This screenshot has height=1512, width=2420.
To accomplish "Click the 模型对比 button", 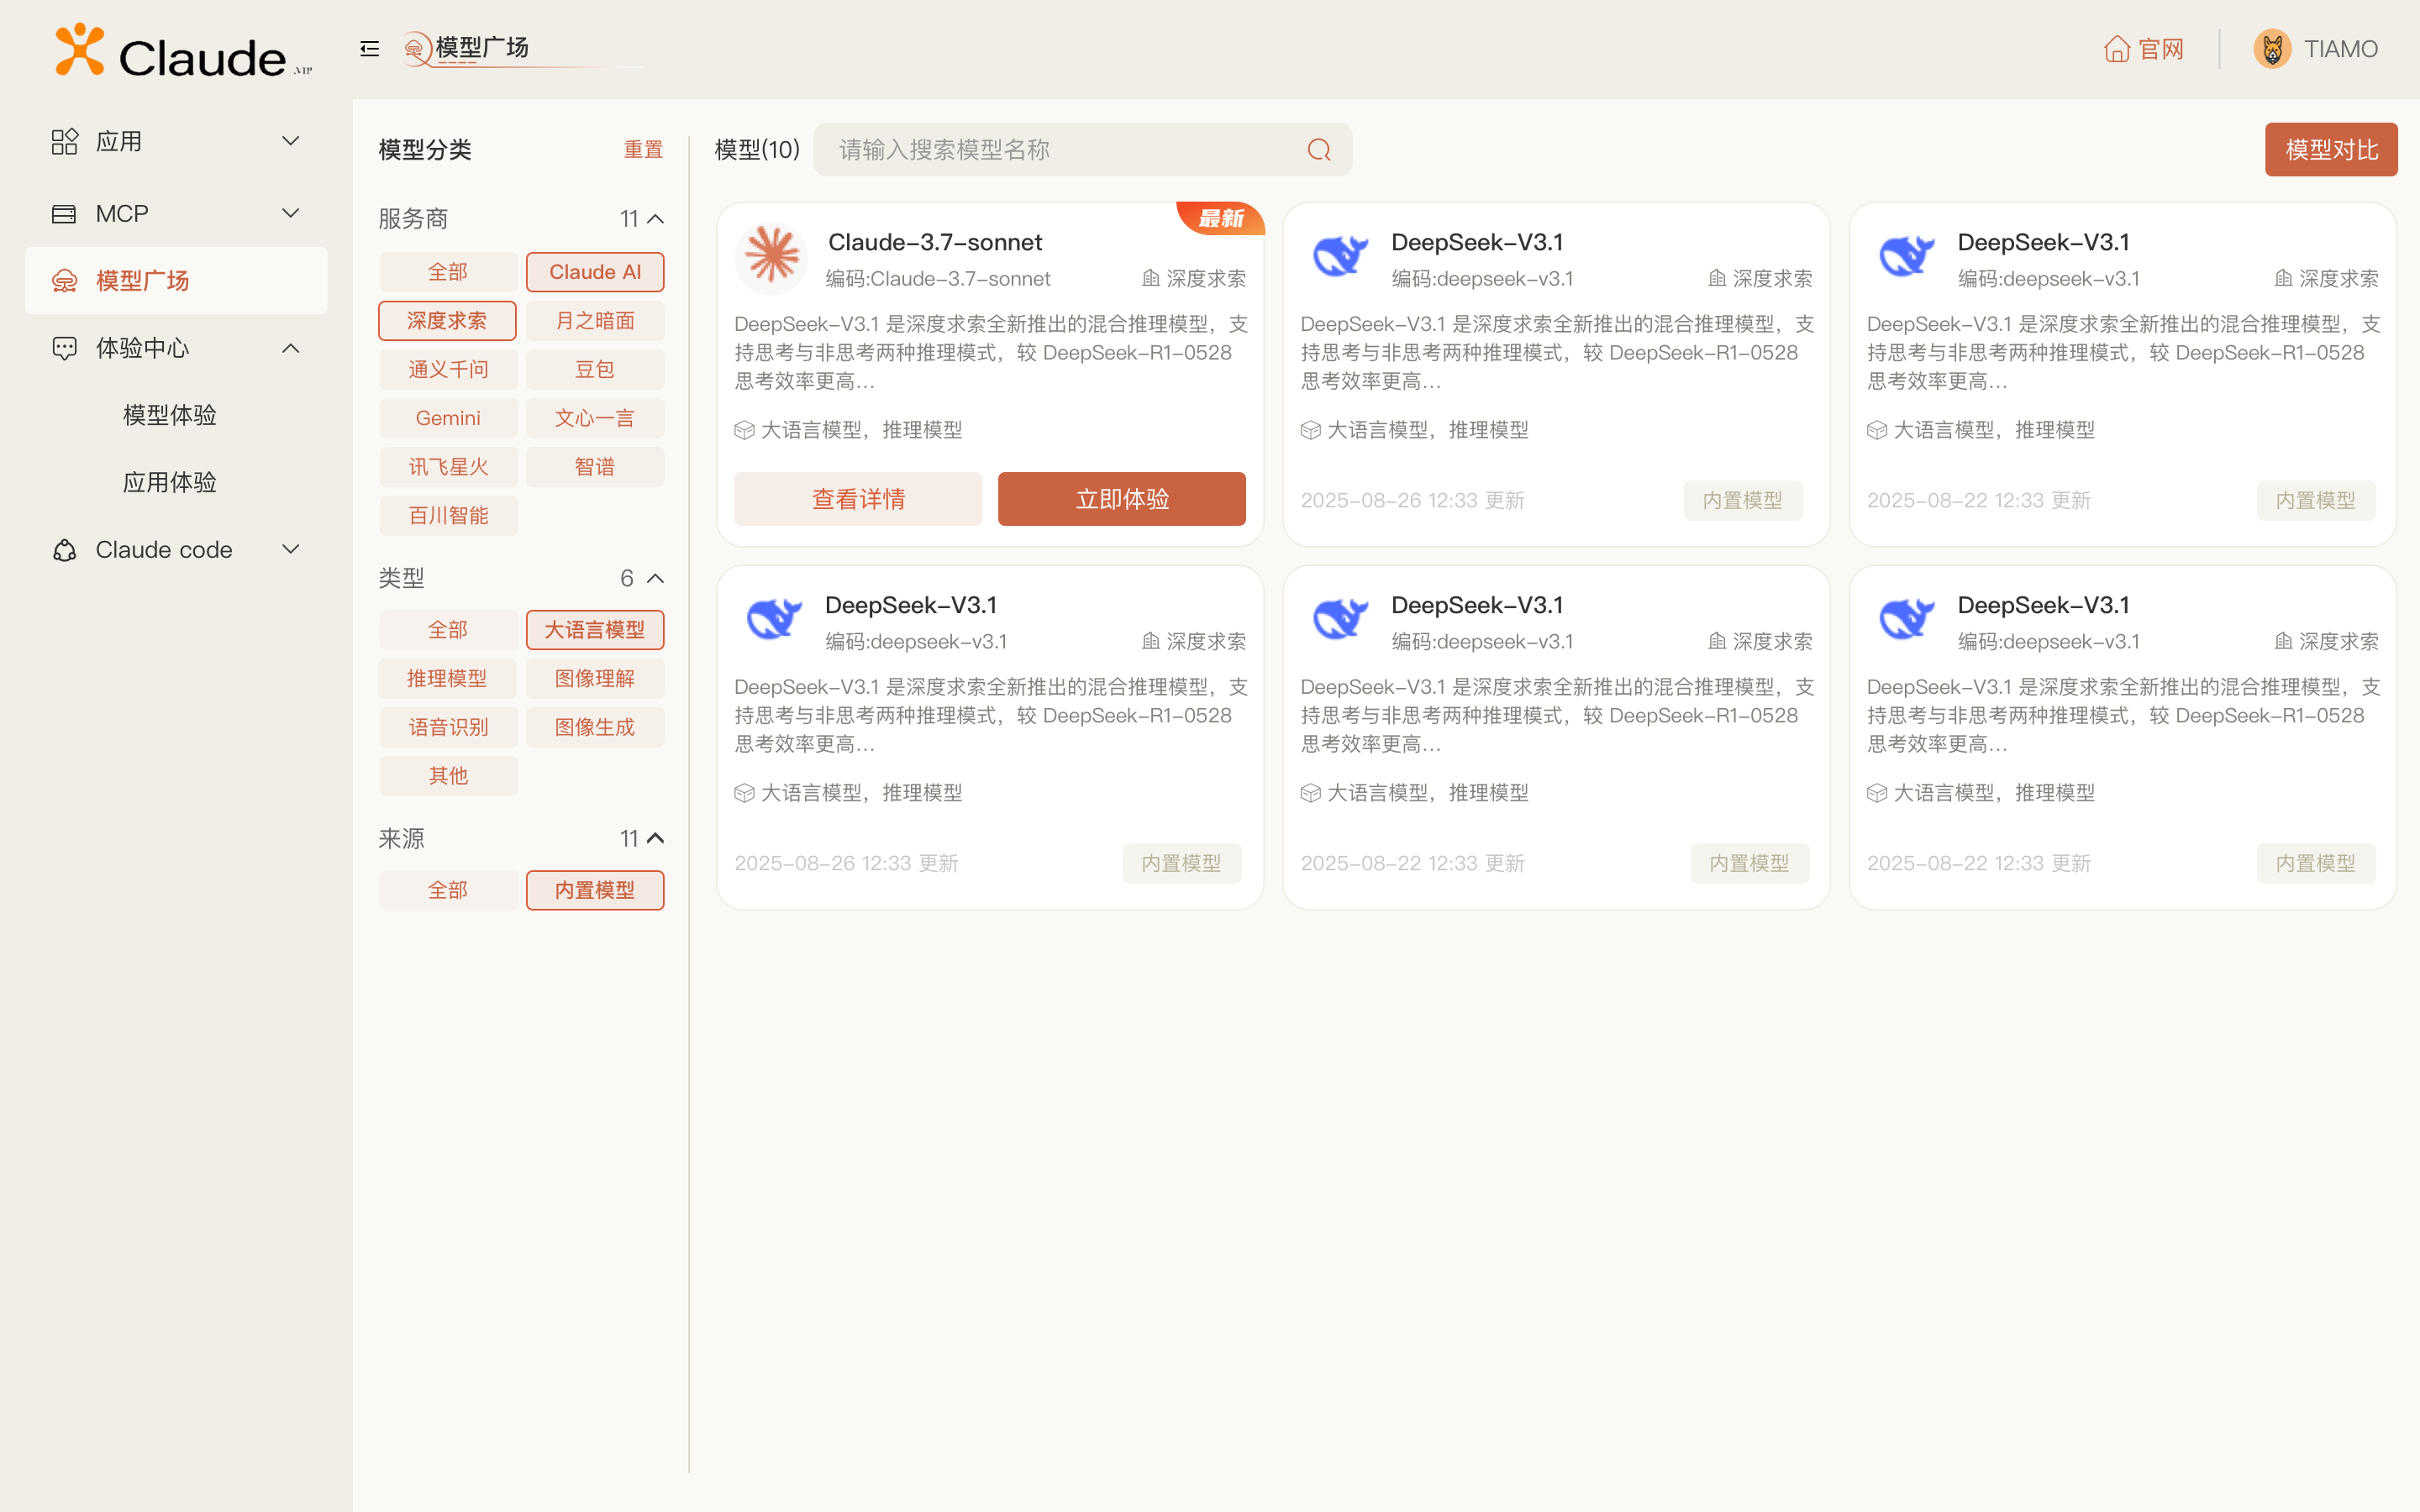I will [2330, 150].
